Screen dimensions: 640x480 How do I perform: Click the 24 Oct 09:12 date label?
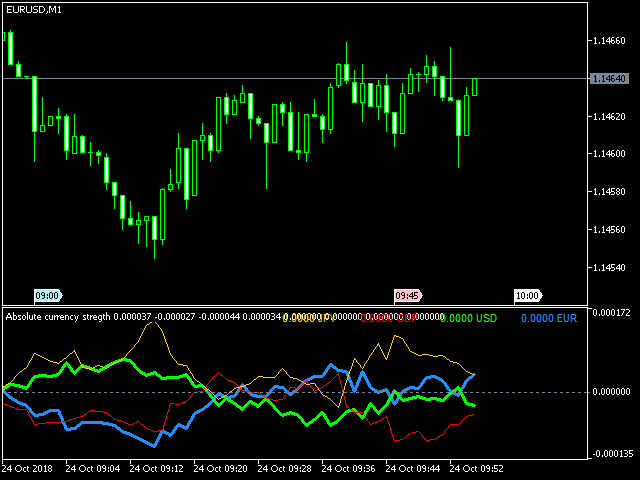(160, 468)
